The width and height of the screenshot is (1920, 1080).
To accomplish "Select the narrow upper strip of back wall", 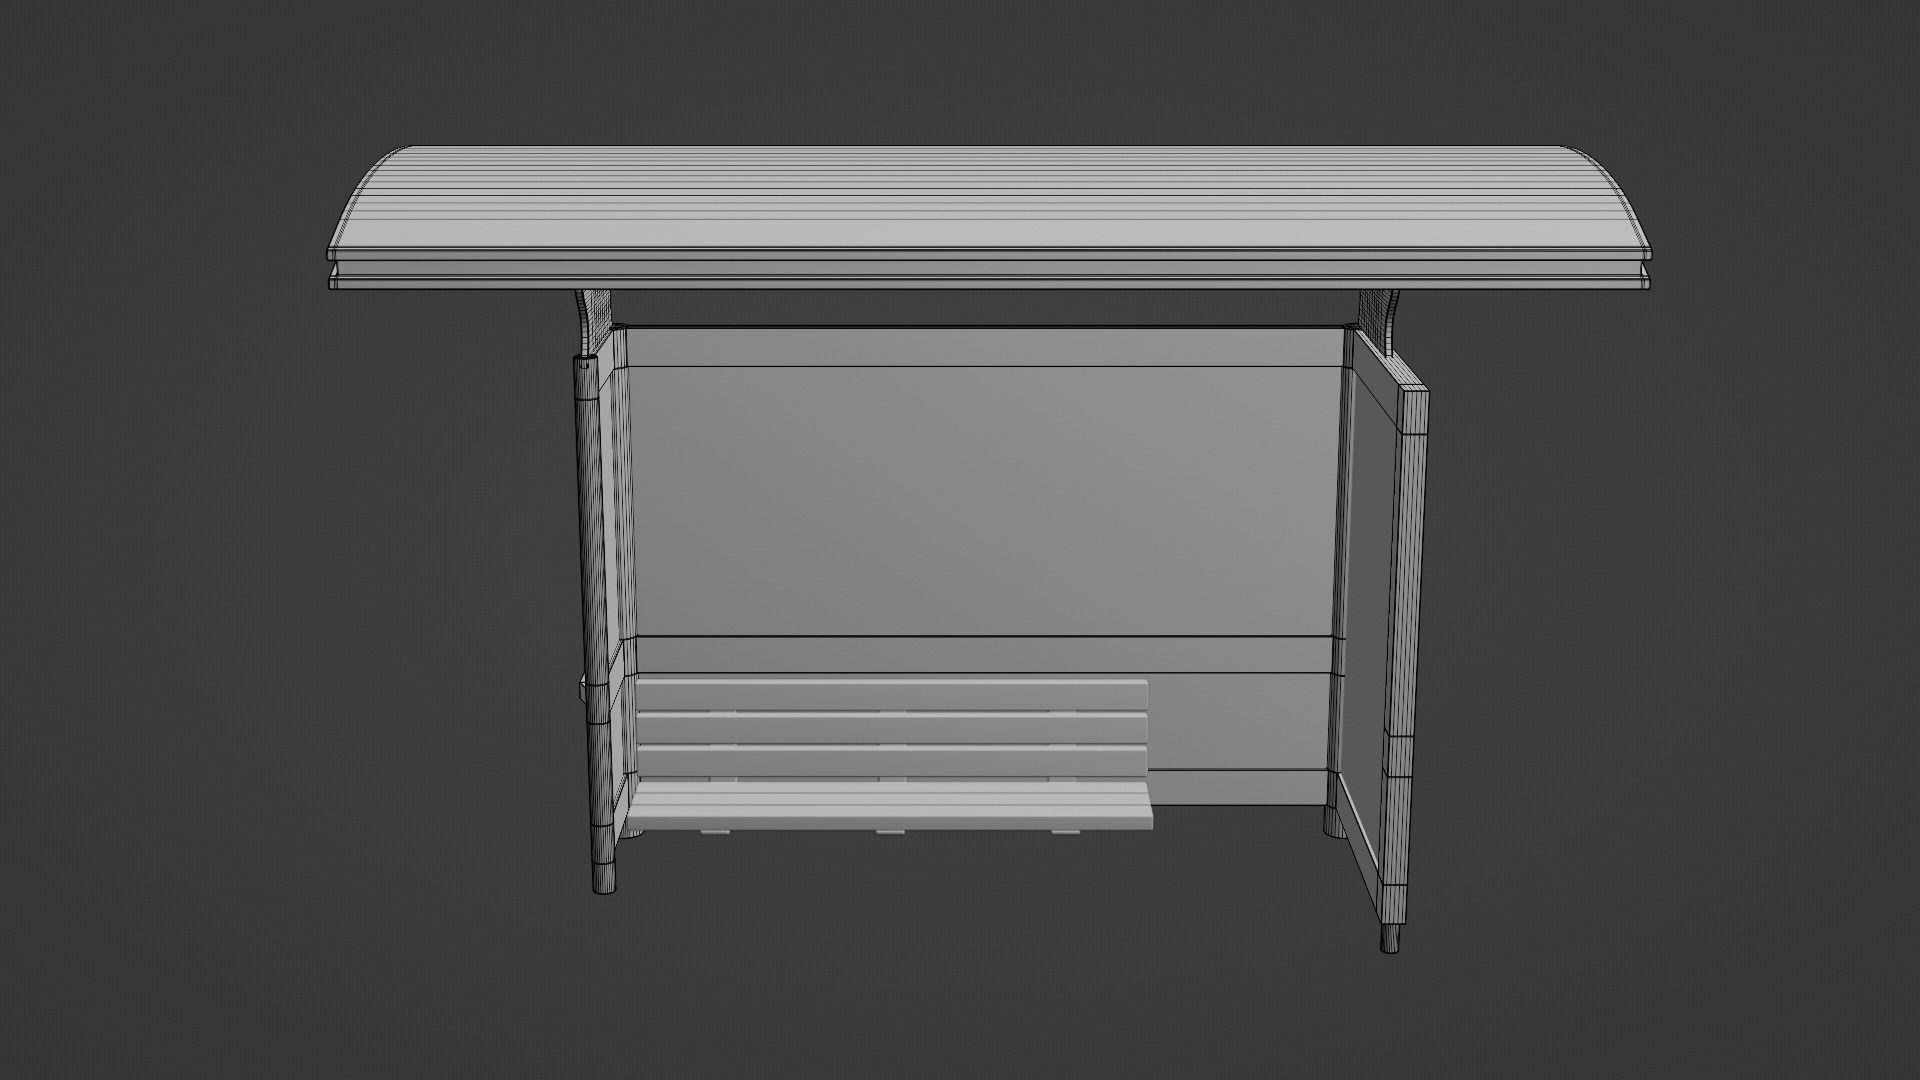I will click(x=985, y=347).
